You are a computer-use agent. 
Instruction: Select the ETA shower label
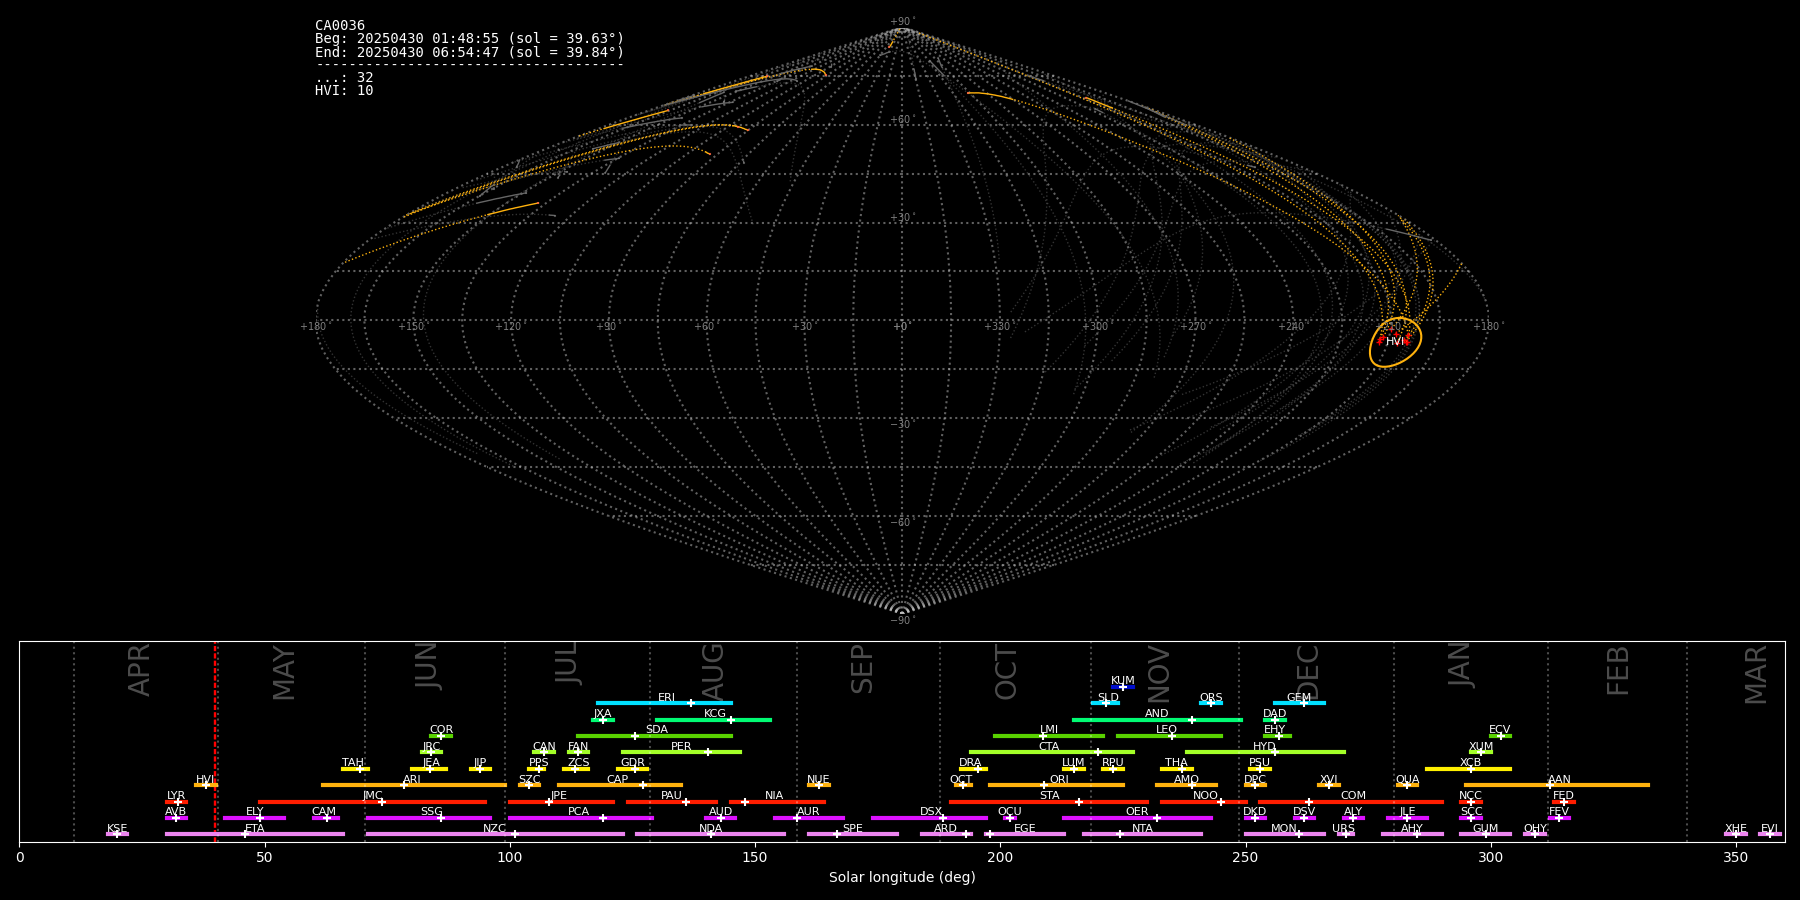(255, 829)
